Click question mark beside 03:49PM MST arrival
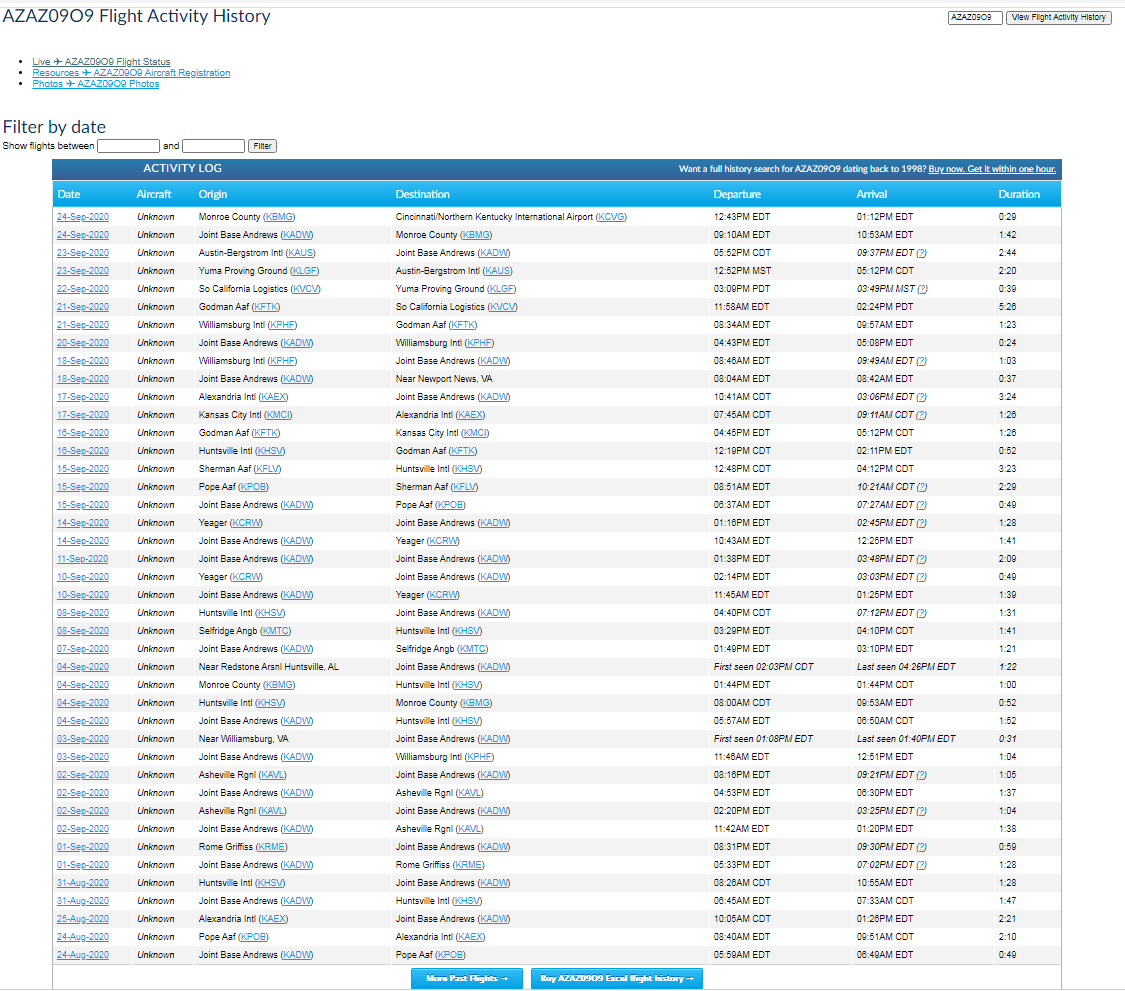Image resolution: width=1125 pixels, height=991 pixels. [x=923, y=288]
